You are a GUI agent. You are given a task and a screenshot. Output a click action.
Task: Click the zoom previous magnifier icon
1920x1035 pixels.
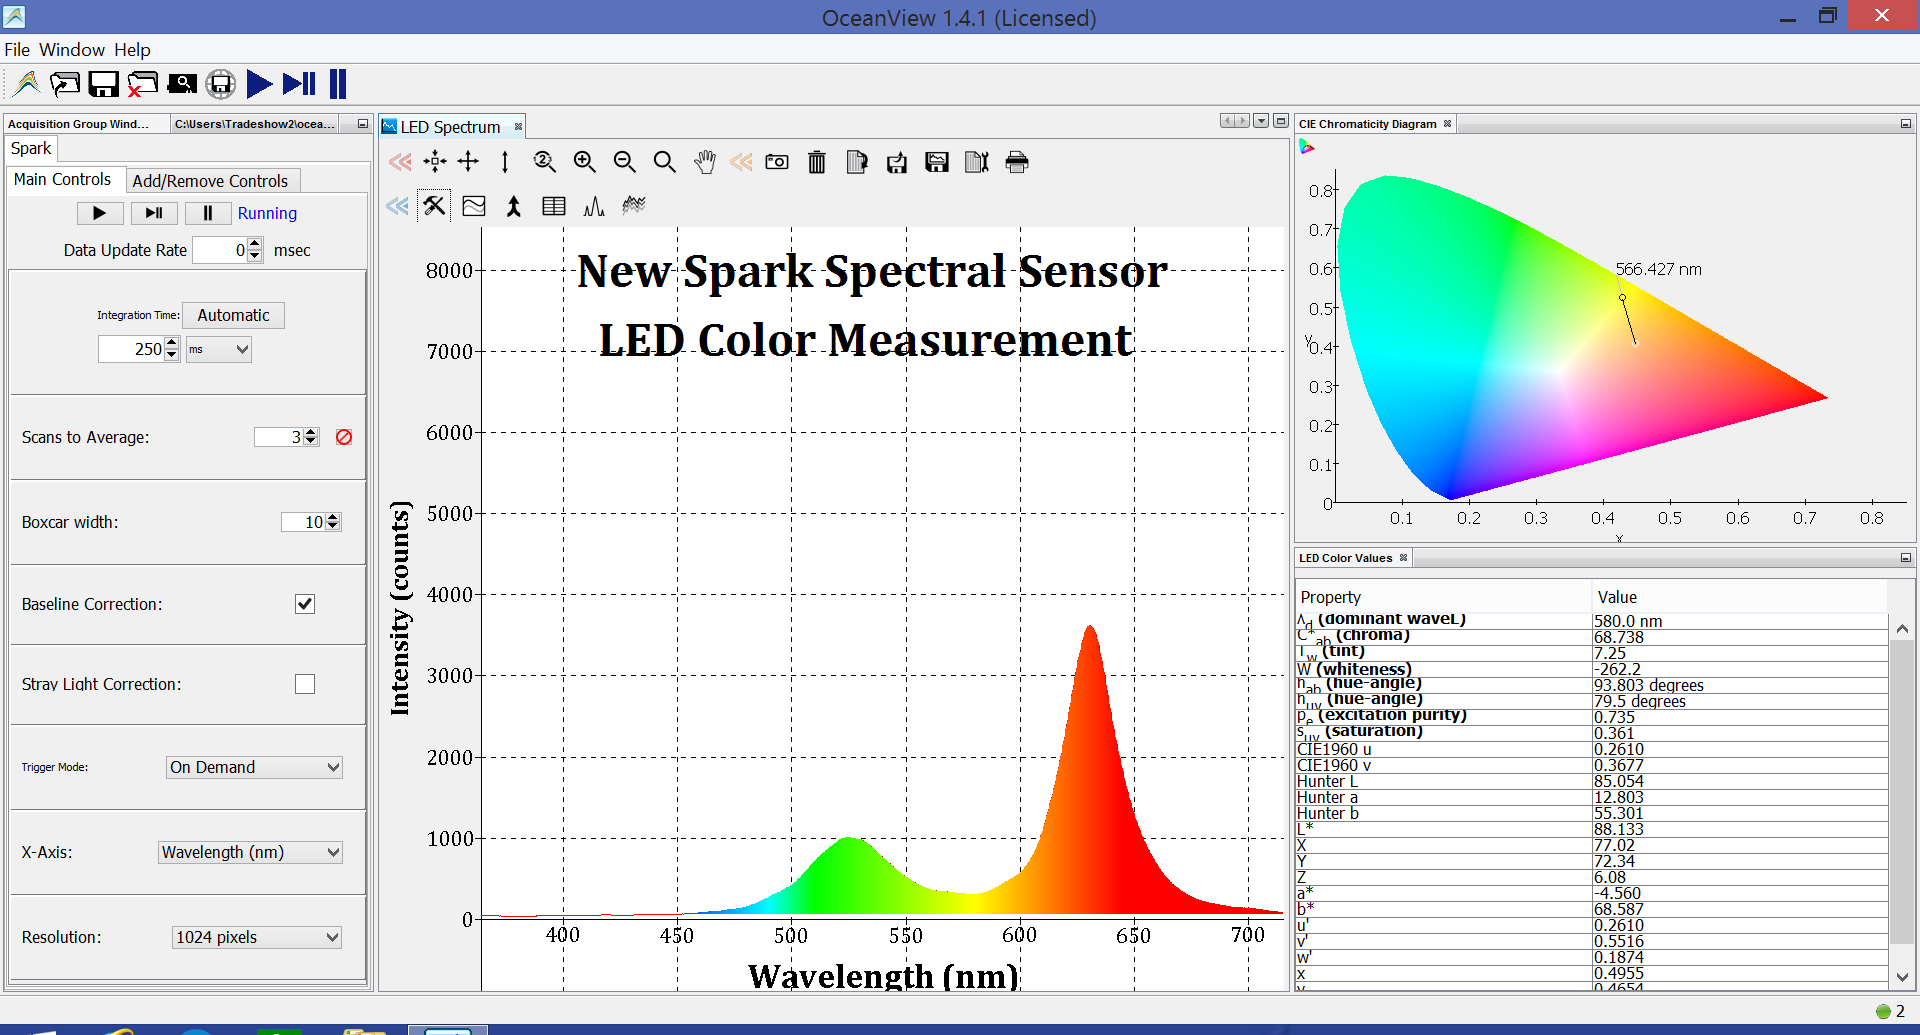click(x=545, y=162)
